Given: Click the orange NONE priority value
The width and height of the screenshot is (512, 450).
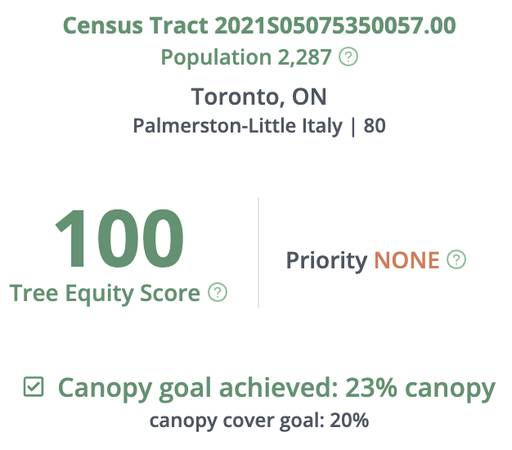Looking at the screenshot, I should [x=407, y=260].
